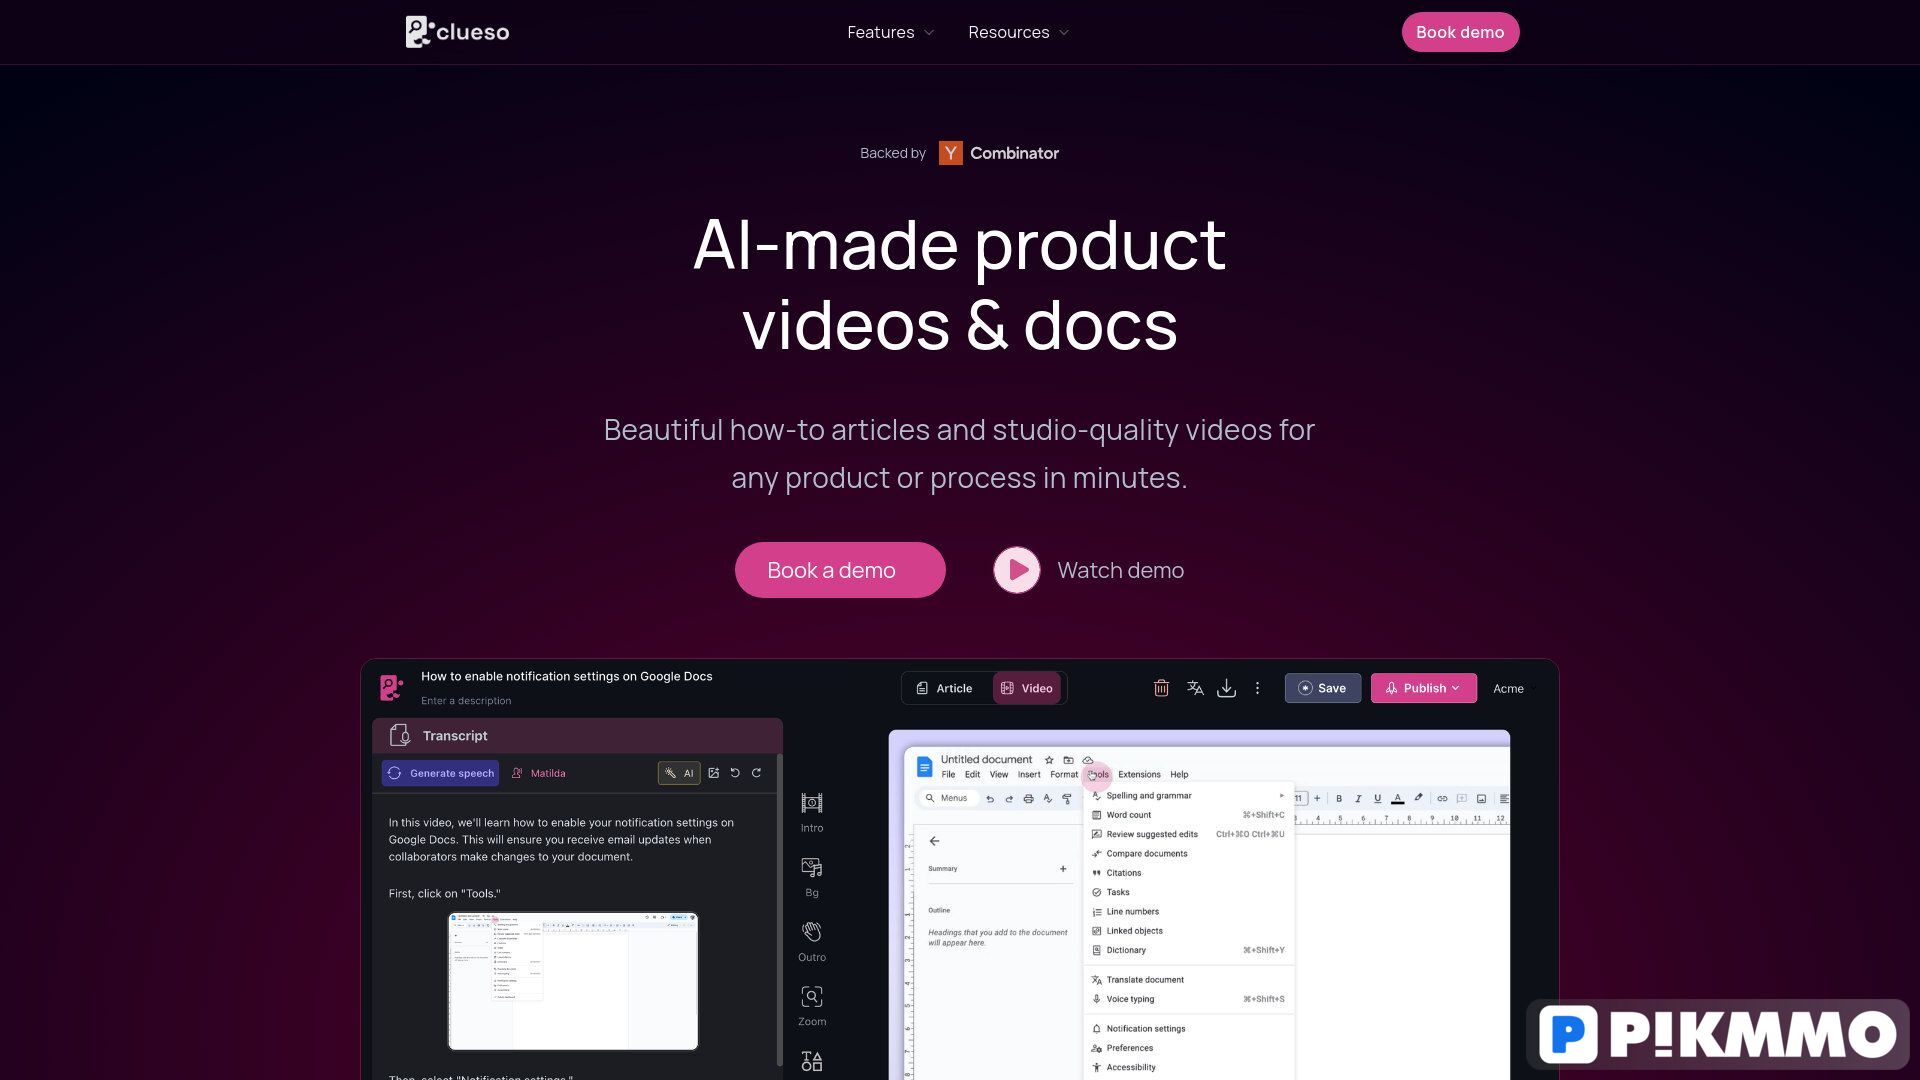Viewport: 1920px width, 1080px height.
Task: Click the Book demo button in the header
Action: point(1460,32)
